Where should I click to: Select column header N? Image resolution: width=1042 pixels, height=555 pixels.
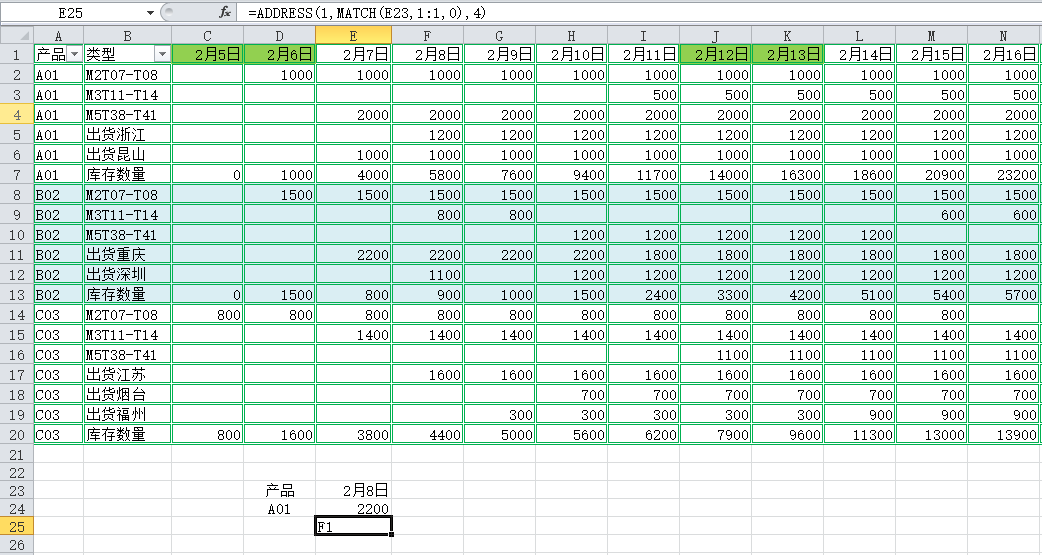pyautogui.click(x=1003, y=35)
